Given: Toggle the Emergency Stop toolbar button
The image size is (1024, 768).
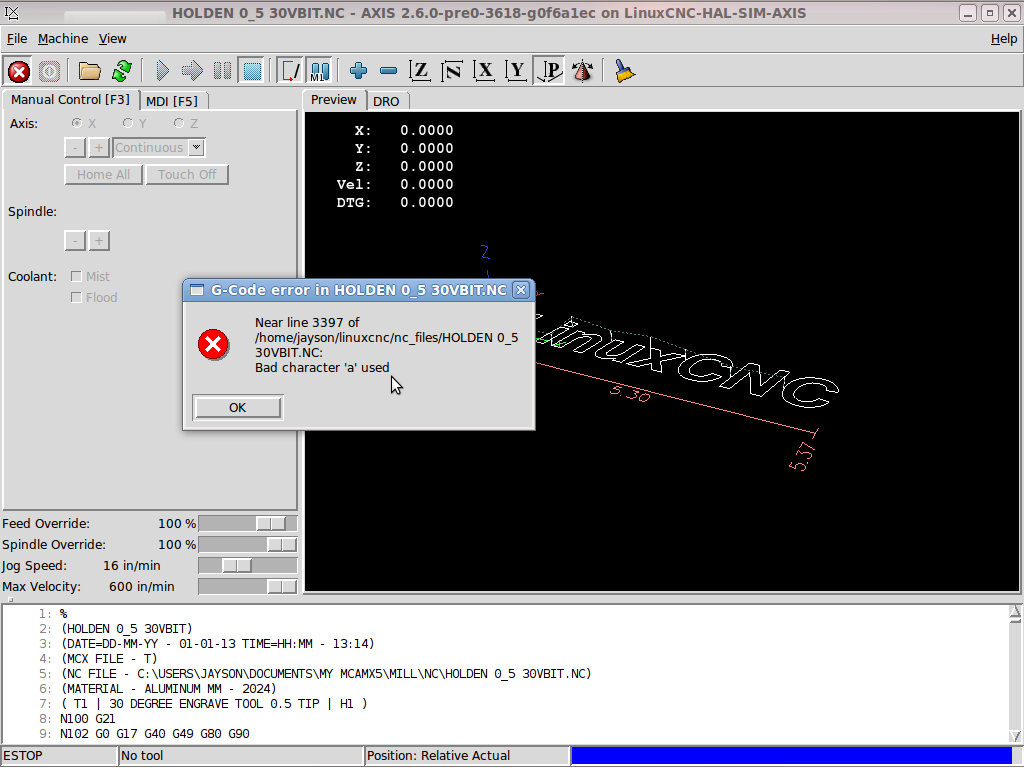Looking at the screenshot, I should (19, 71).
